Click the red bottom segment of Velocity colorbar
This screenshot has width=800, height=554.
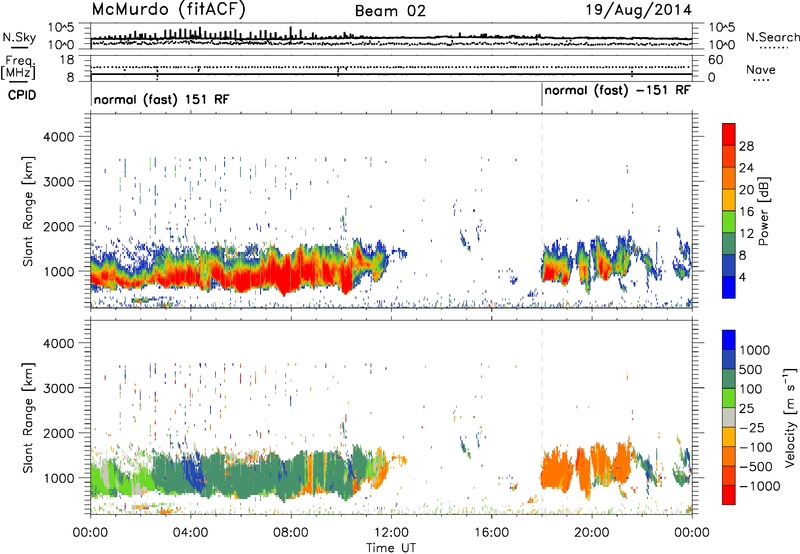coord(729,495)
